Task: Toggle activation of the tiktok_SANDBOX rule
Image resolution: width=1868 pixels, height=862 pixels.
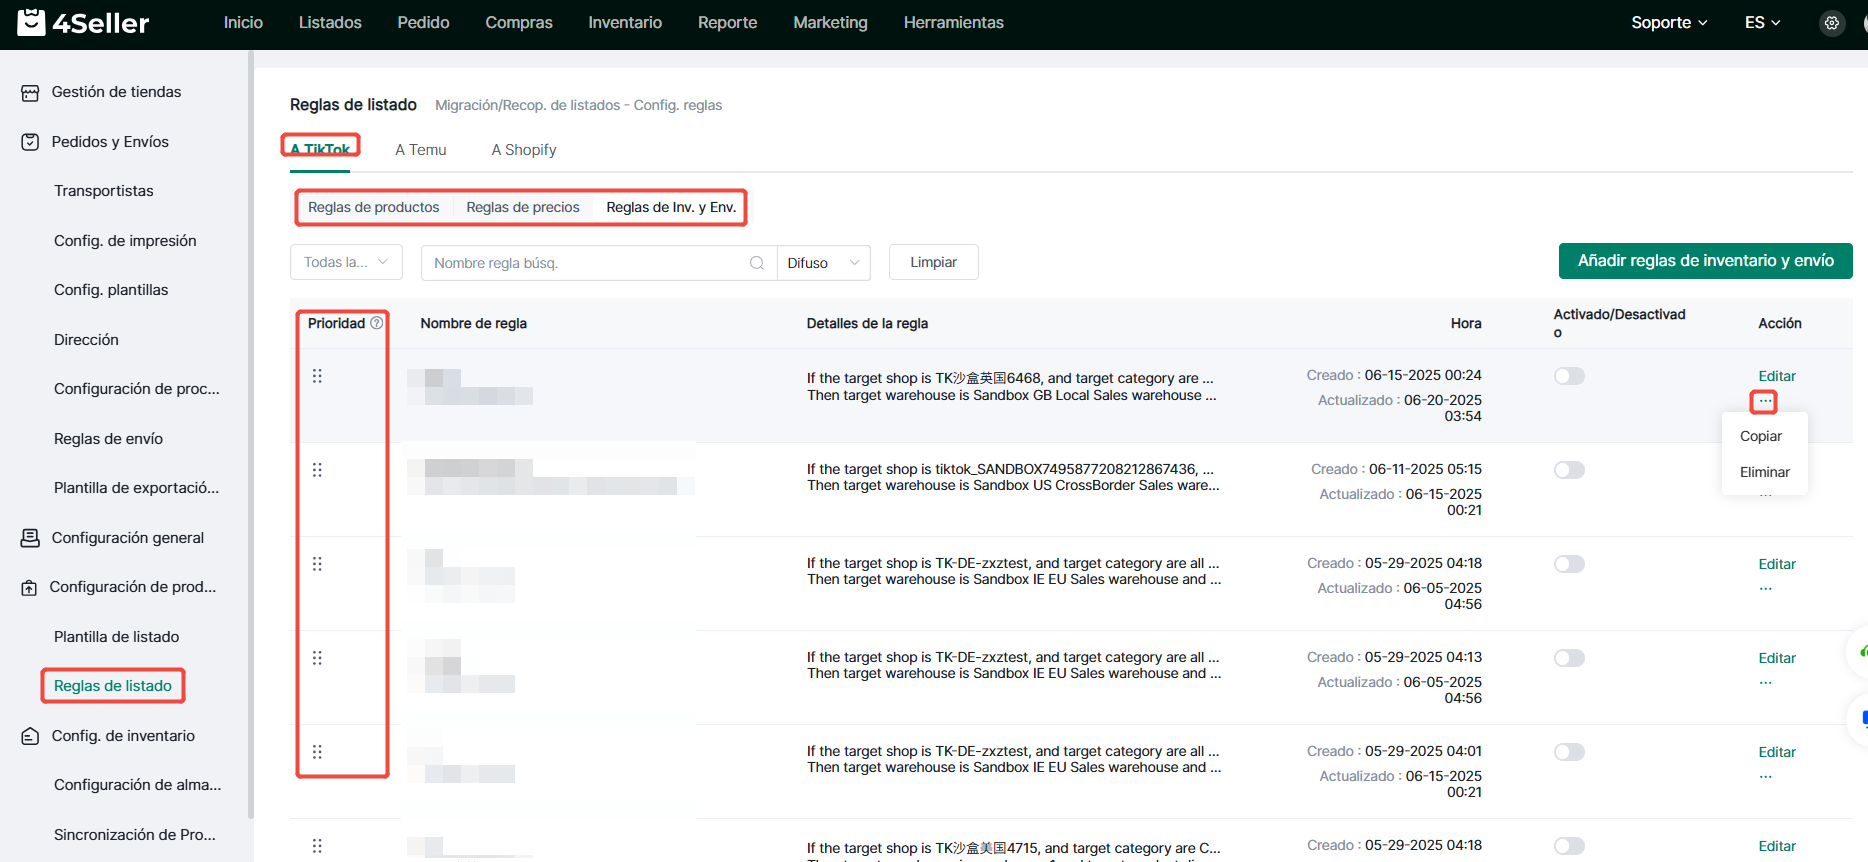Action: [x=1569, y=470]
